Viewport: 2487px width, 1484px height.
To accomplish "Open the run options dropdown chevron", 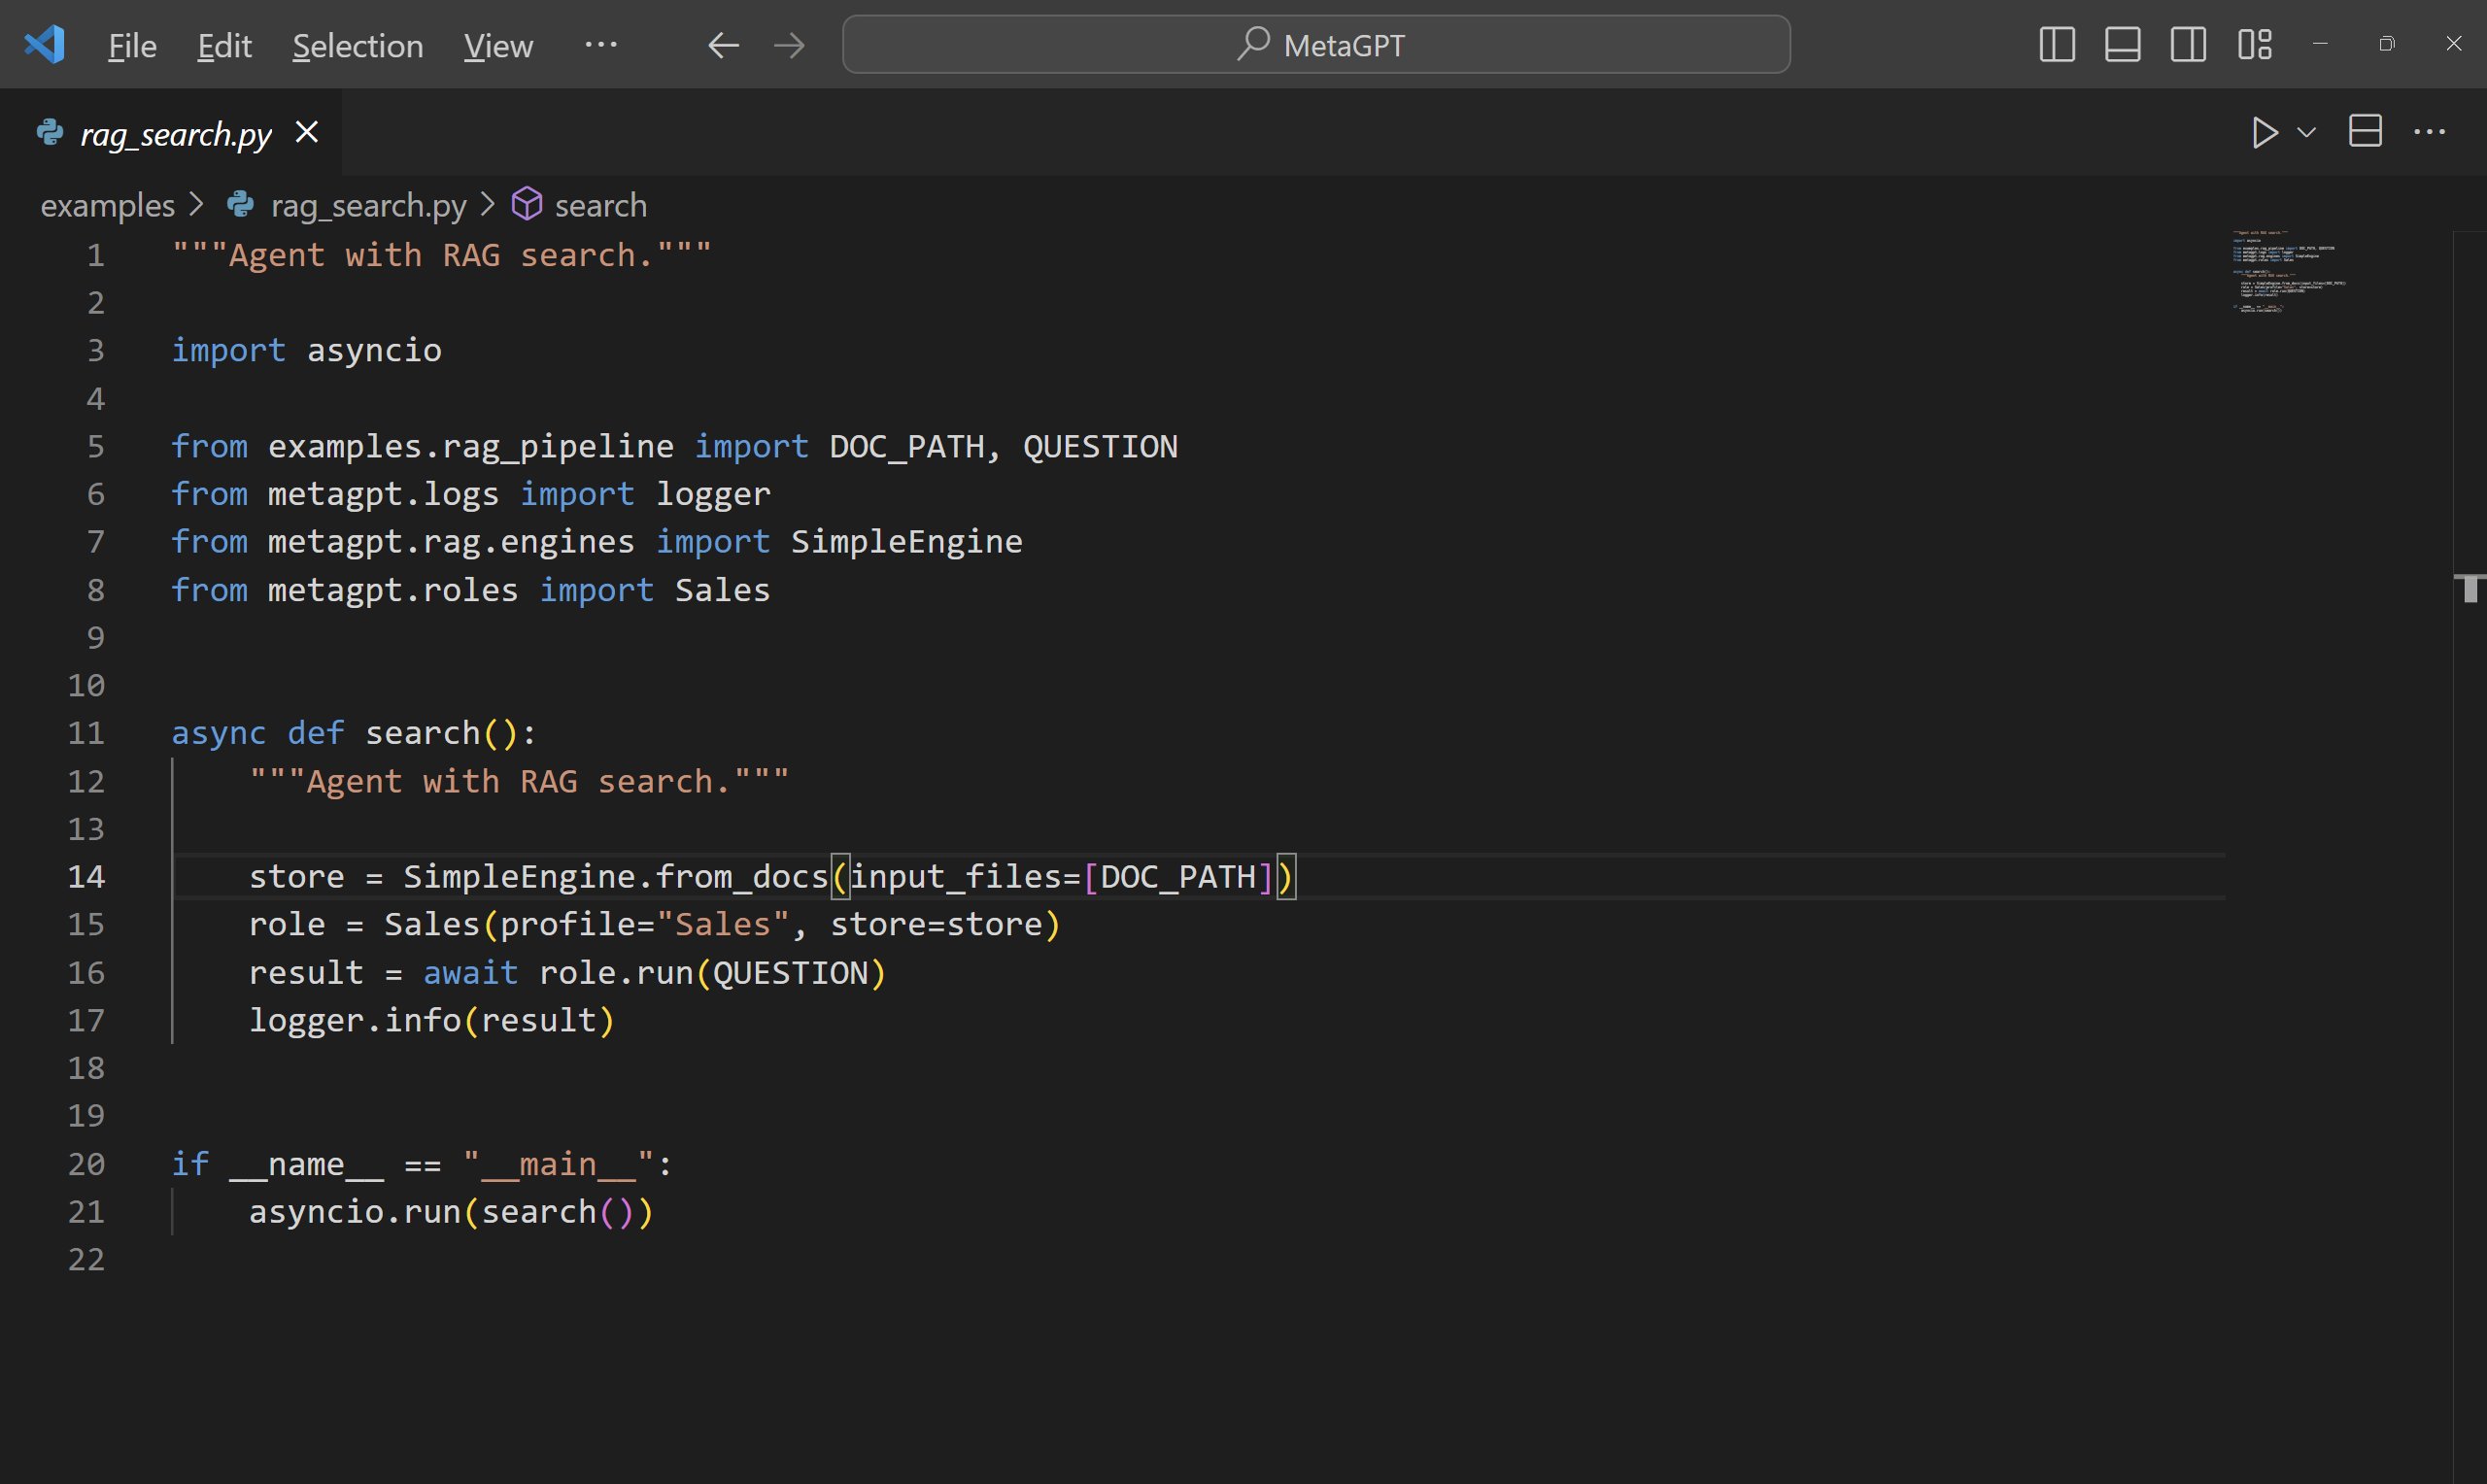I will click(2306, 131).
